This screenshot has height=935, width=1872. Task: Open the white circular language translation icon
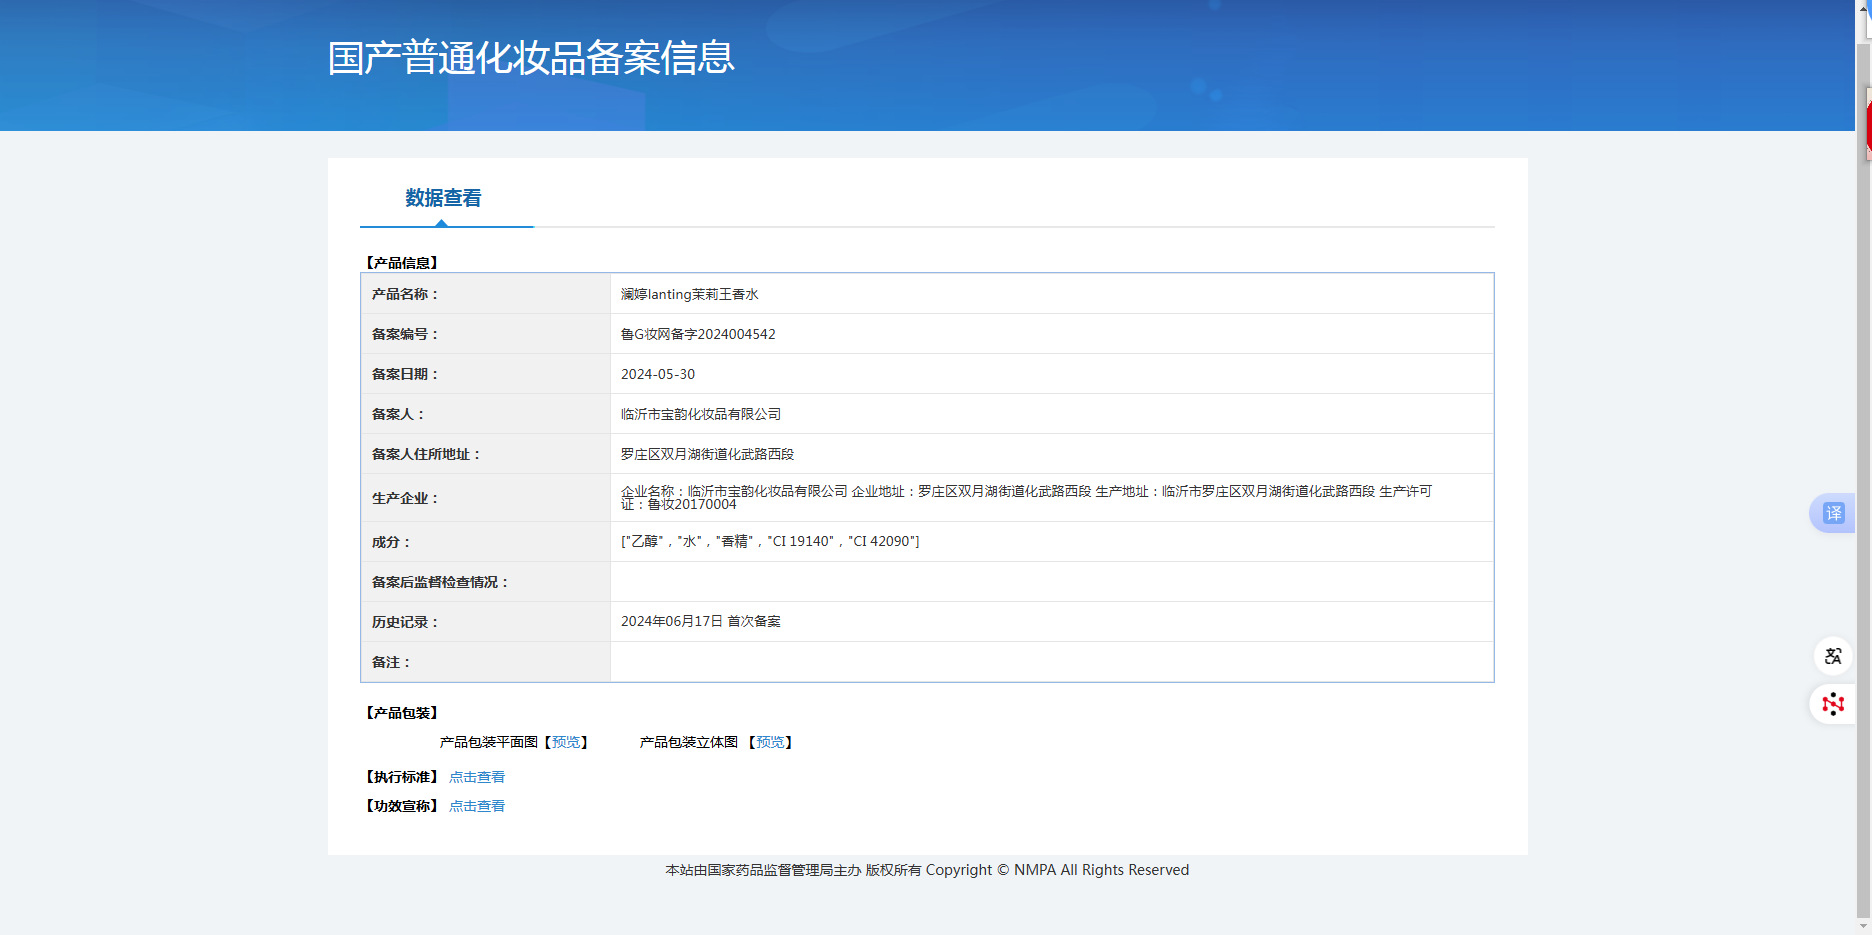(1833, 656)
